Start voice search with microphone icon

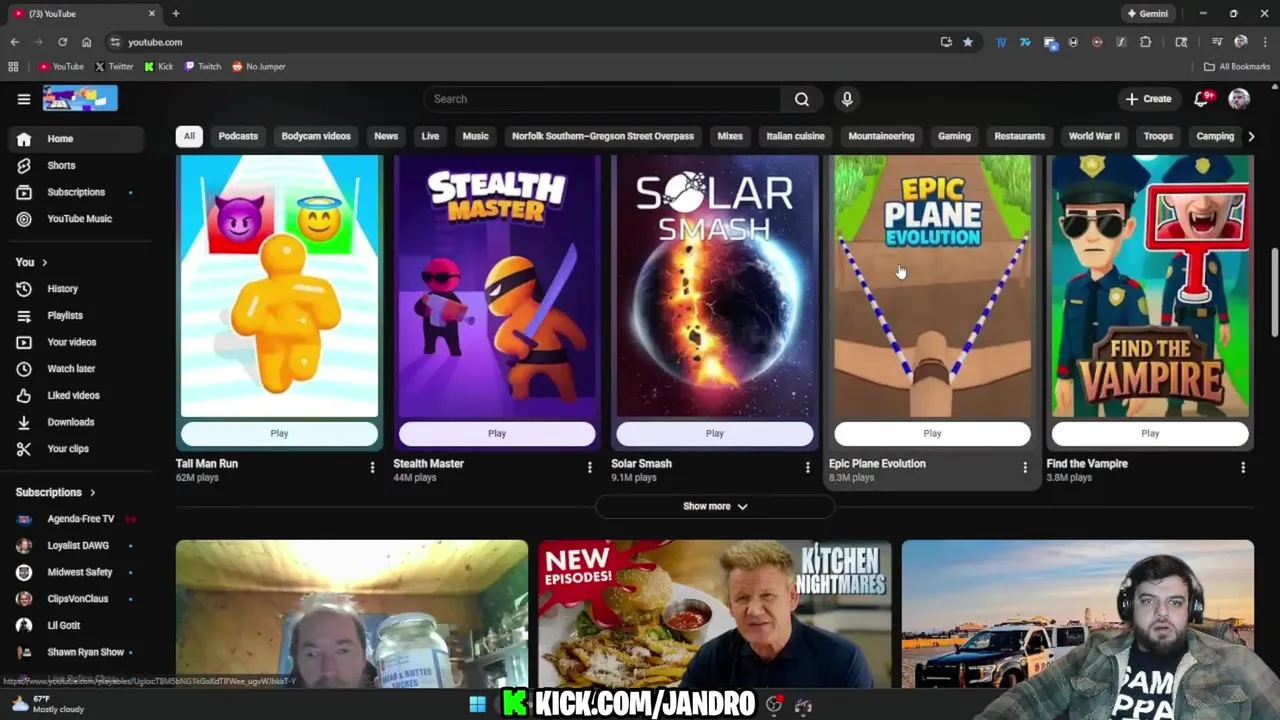(x=847, y=99)
